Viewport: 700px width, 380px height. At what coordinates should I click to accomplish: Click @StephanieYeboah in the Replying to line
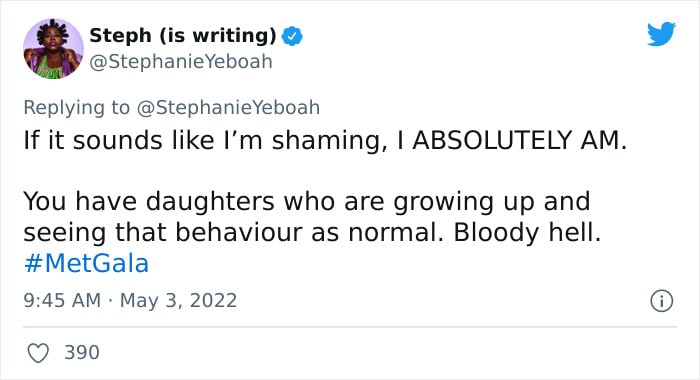tap(228, 108)
